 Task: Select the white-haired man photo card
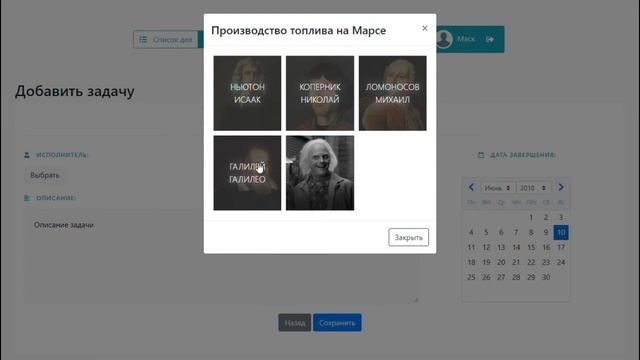320,173
